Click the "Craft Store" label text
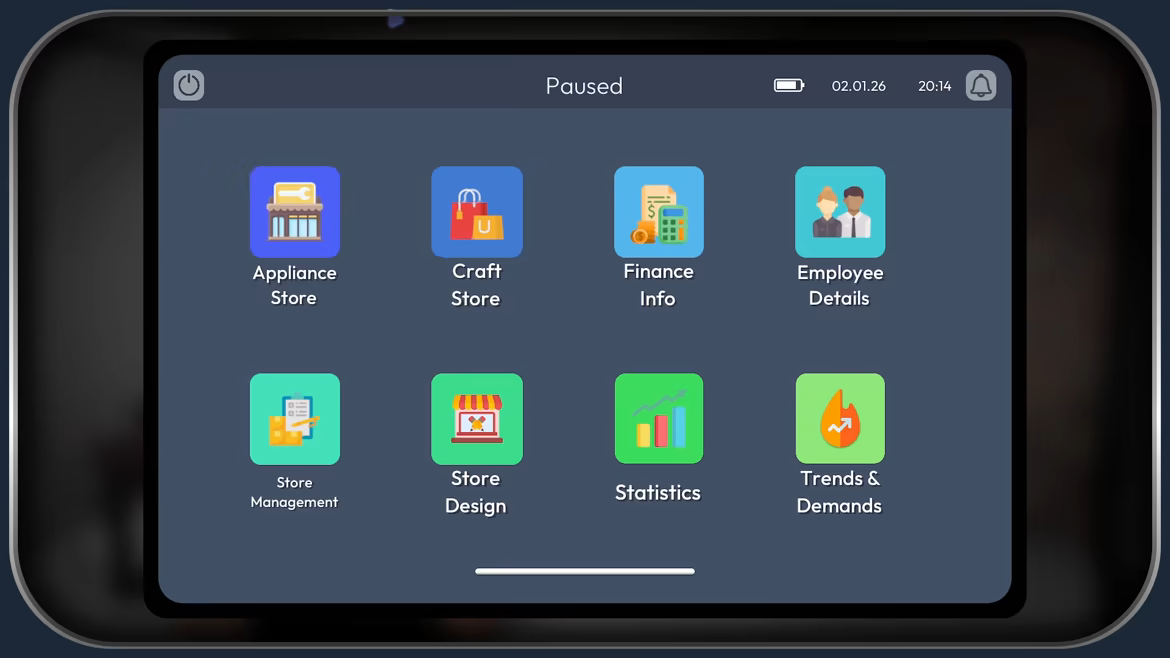Screen dimensions: 1170x658 click(x=476, y=285)
